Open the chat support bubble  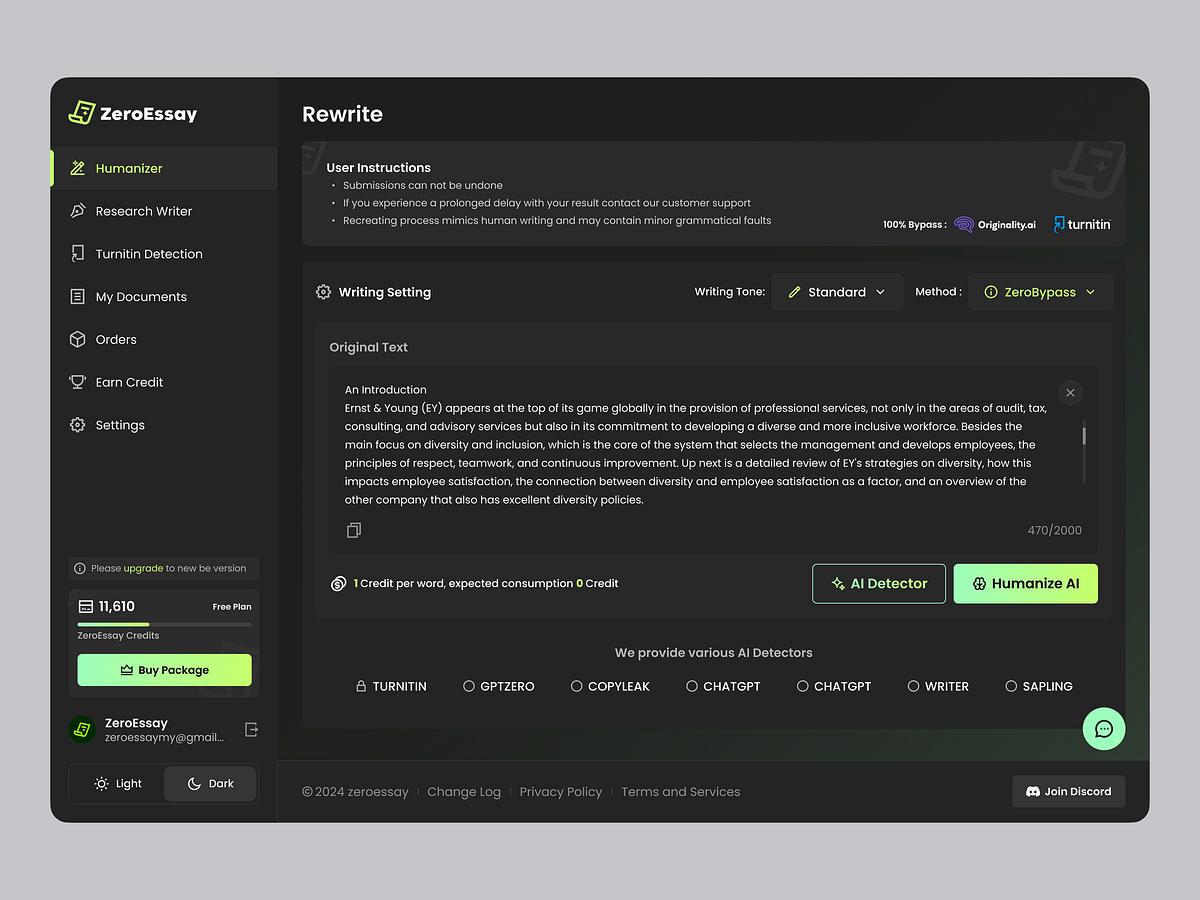coord(1104,729)
